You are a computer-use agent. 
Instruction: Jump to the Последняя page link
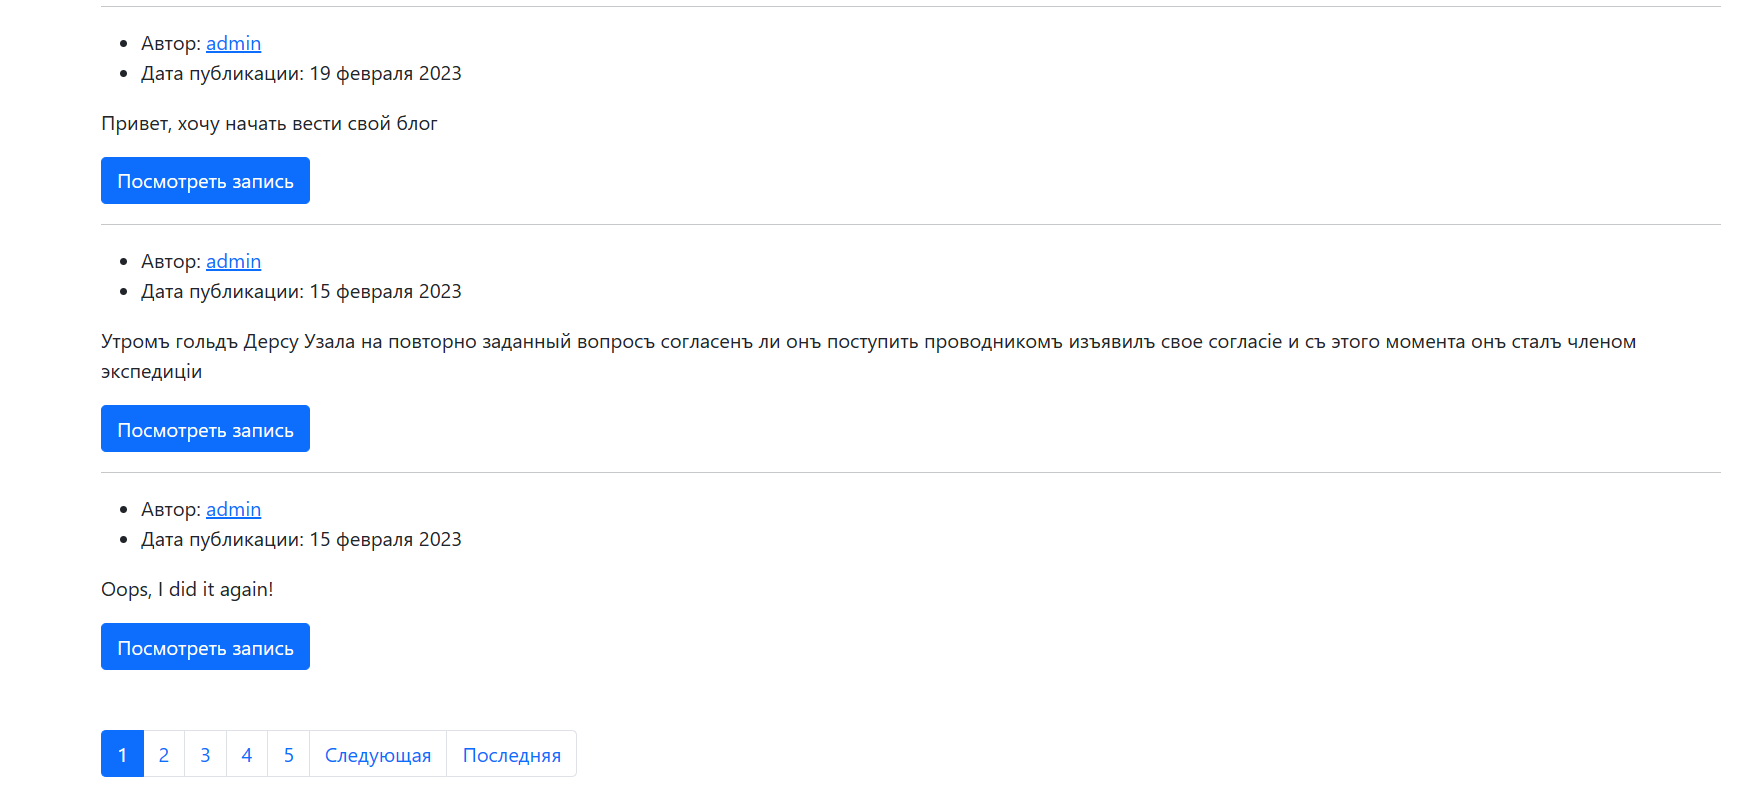pyautogui.click(x=511, y=754)
